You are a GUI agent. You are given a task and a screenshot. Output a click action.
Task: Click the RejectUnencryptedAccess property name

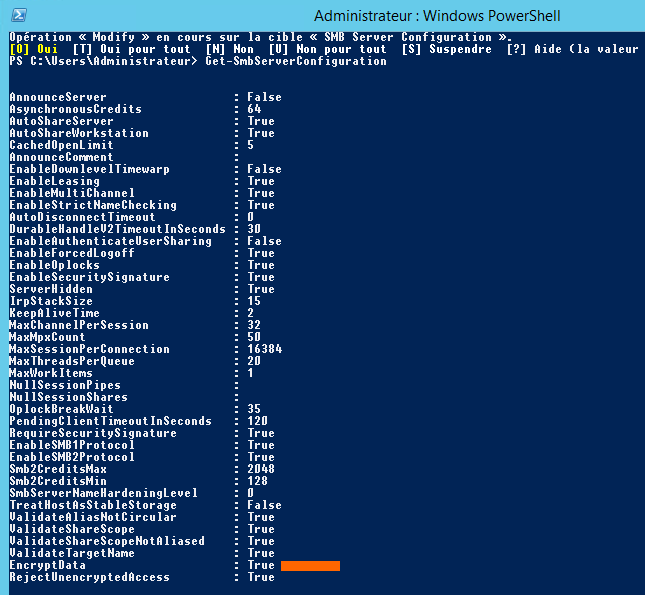[x=89, y=577]
